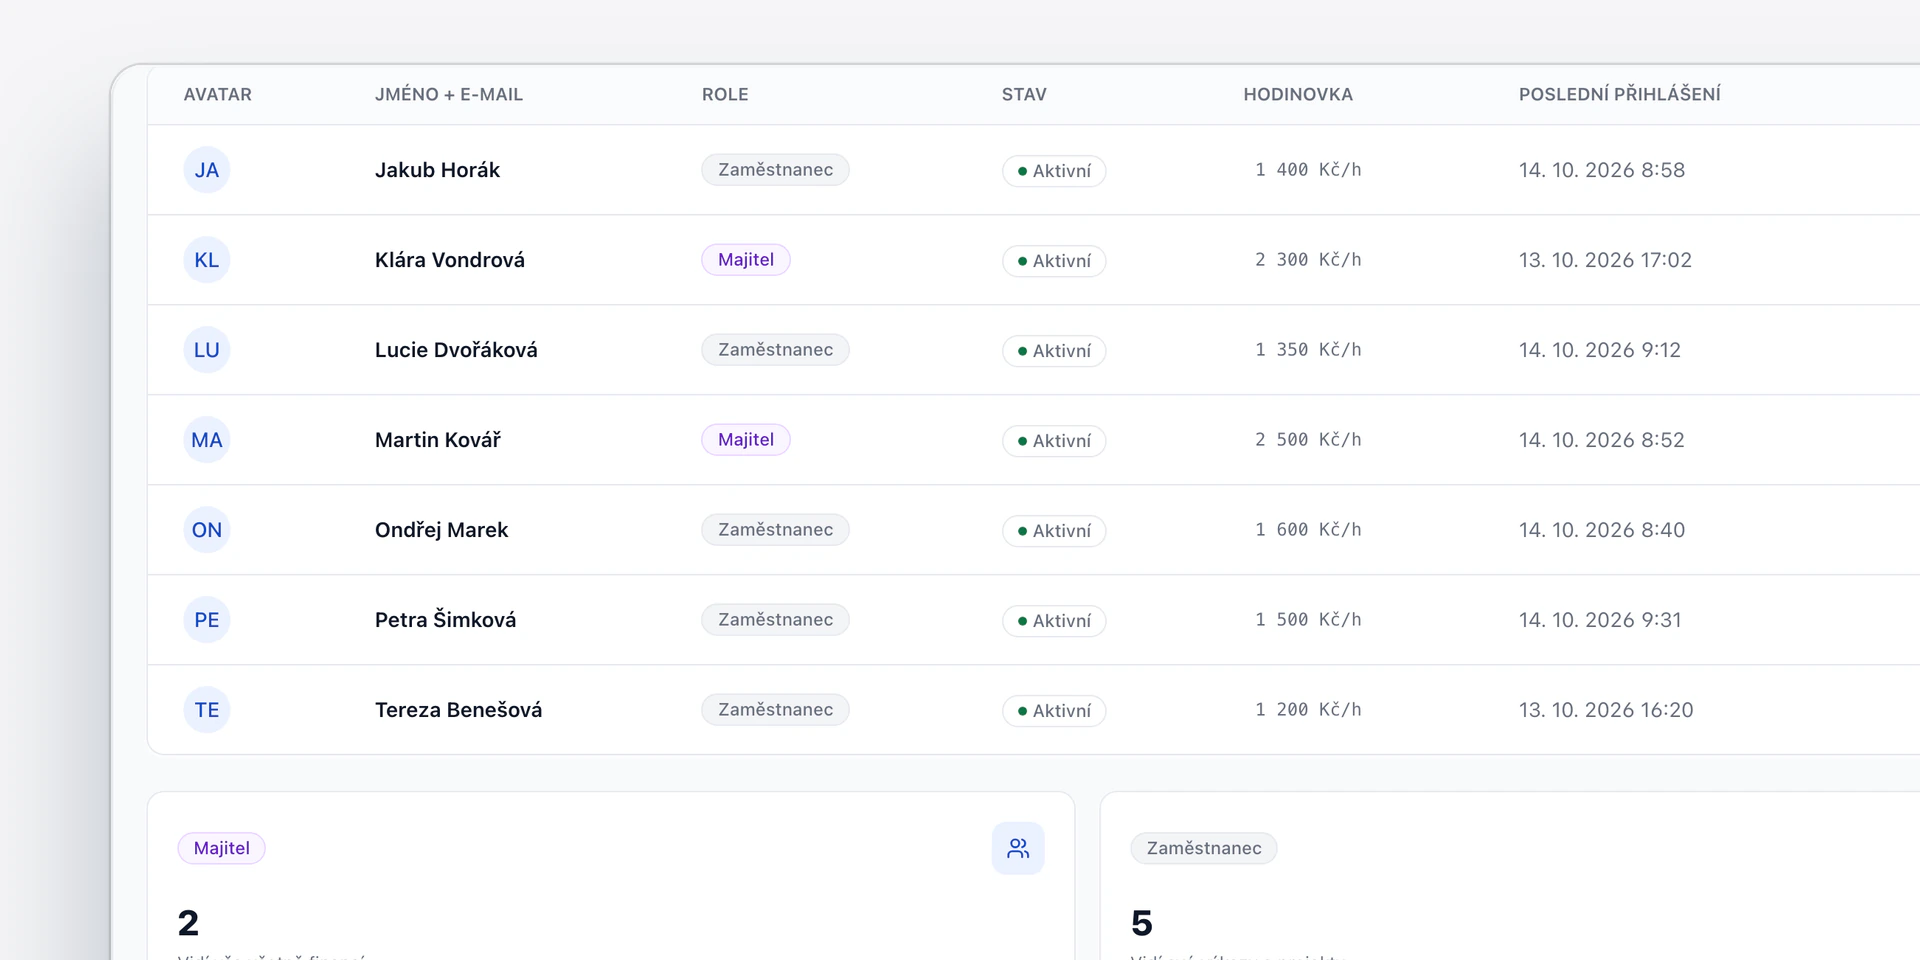Click the Zaměstnanec badge for Tereza Benešová
This screenshot has height=960, width=1920.
point(775,710)
